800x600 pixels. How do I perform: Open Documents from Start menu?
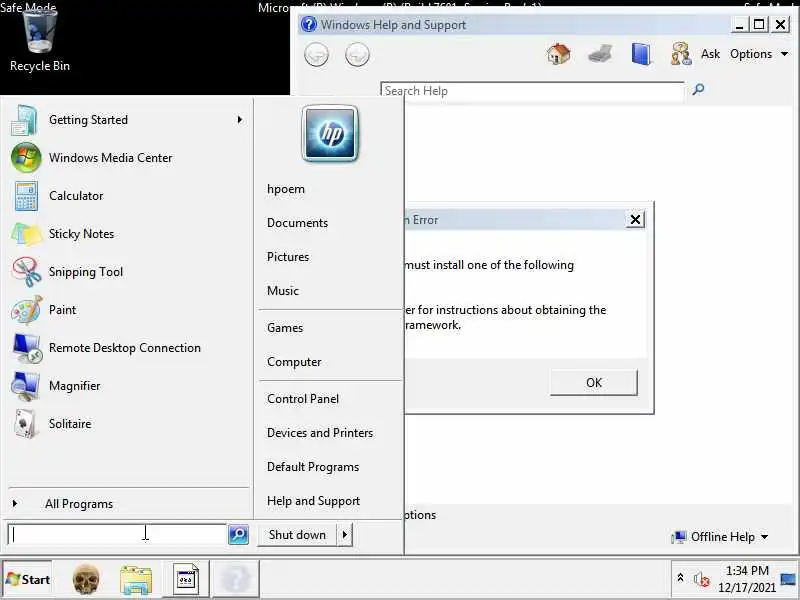tap(297, 223)
